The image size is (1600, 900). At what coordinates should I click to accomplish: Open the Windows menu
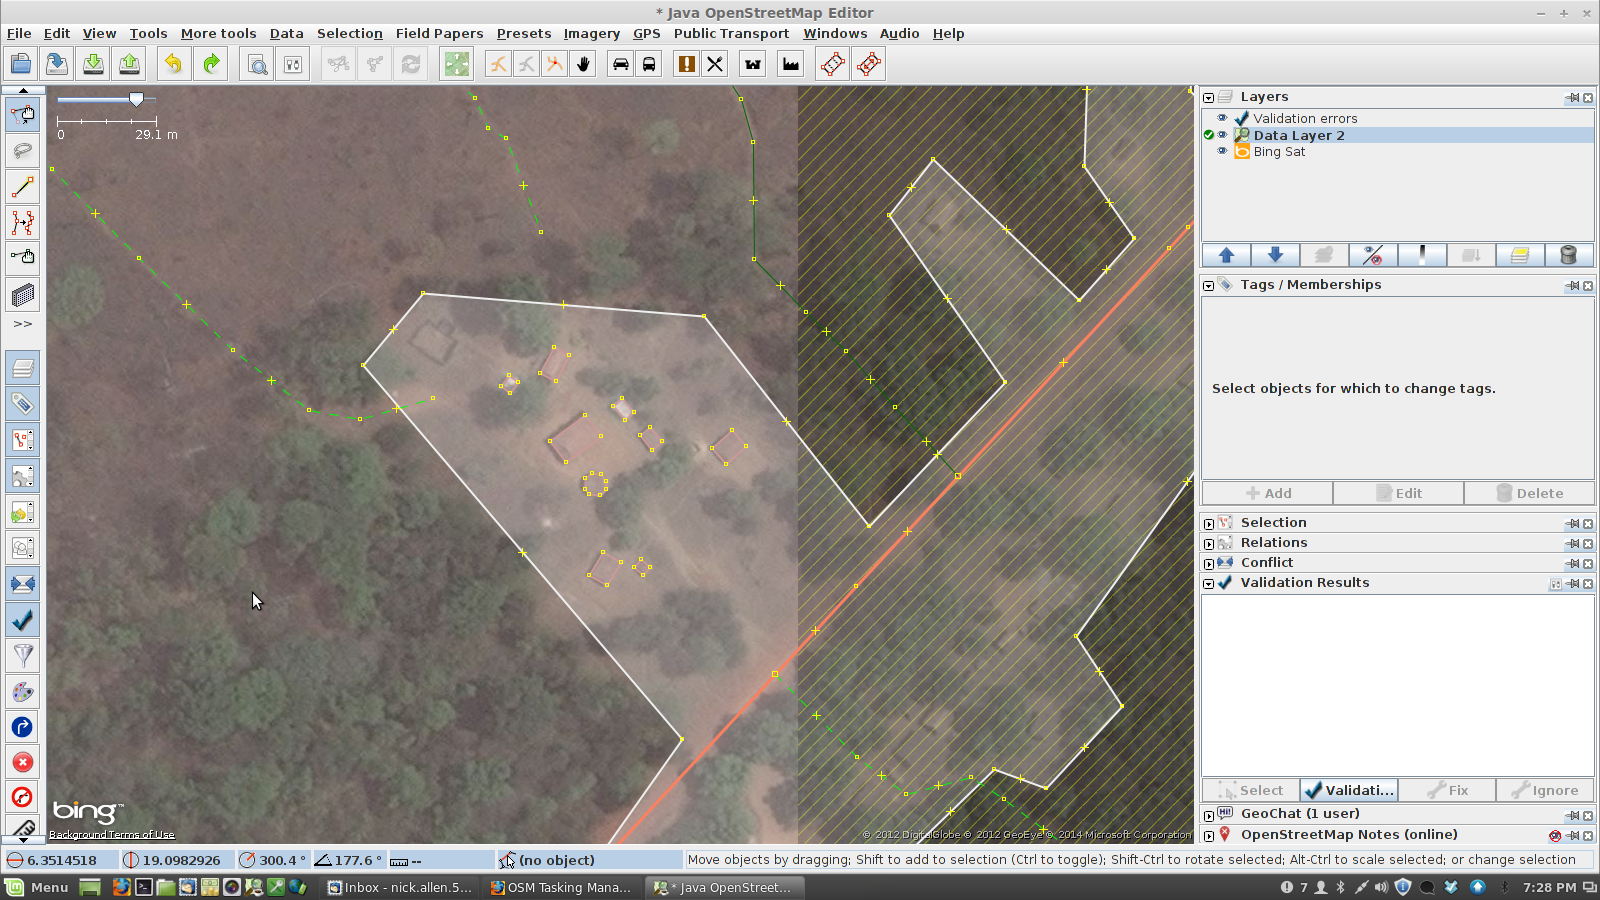click(x=835, y=33)
